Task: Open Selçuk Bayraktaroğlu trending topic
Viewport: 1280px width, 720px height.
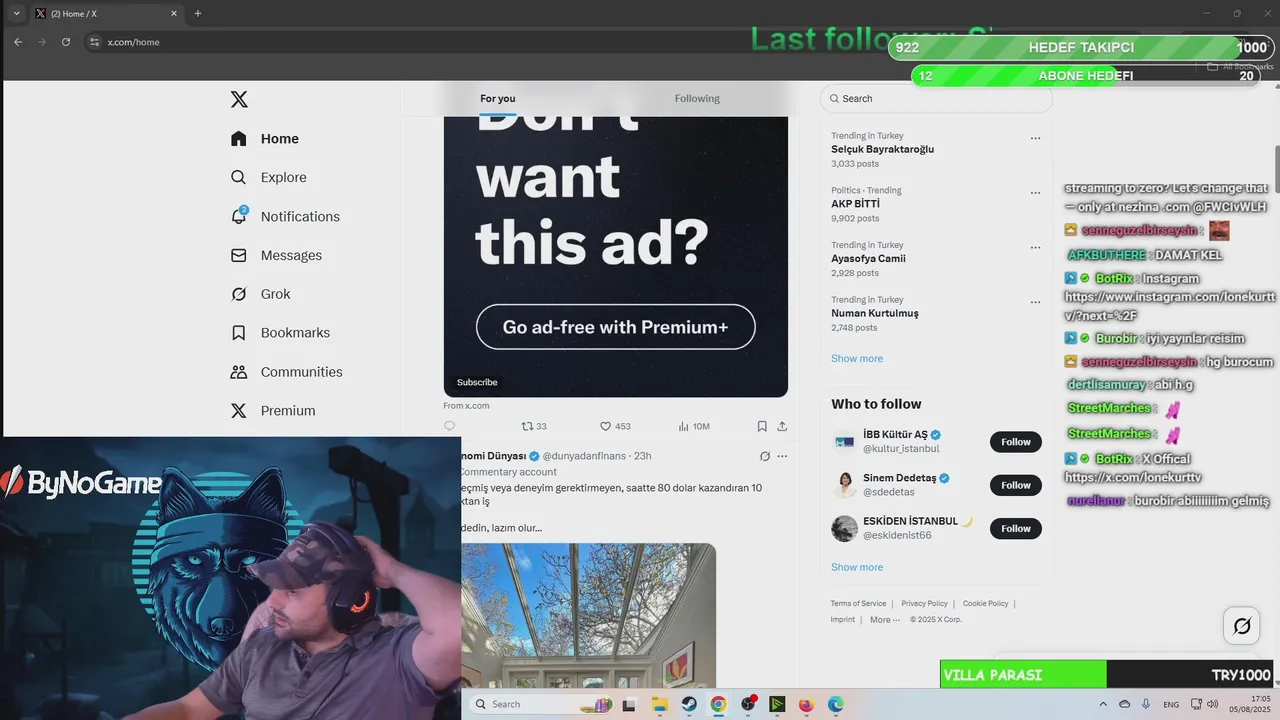Action: [882, 149]
